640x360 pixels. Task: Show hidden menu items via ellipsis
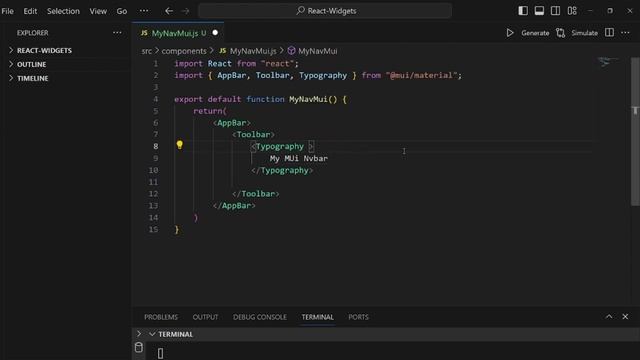[x=144, y=11]
